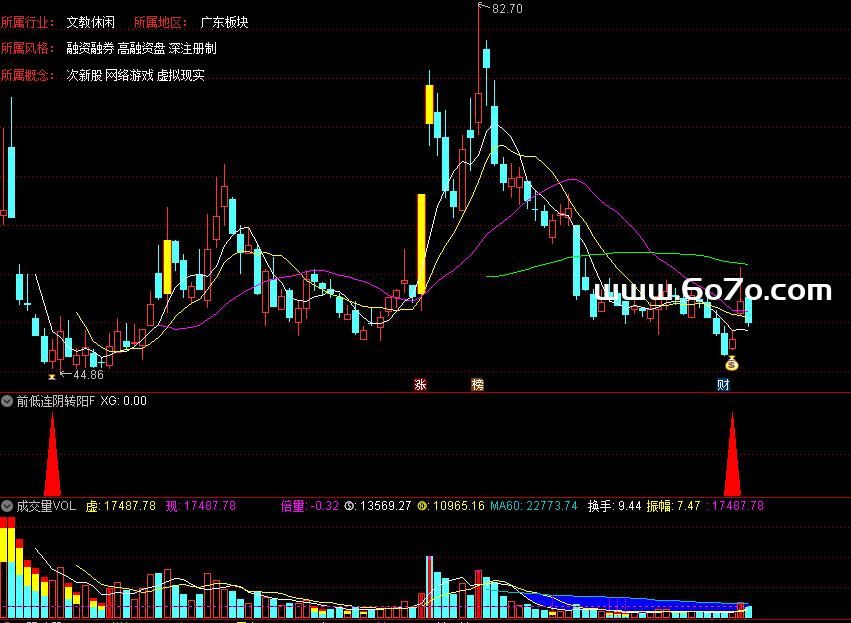Open the 广东板块 region link

tap(224, 22)
